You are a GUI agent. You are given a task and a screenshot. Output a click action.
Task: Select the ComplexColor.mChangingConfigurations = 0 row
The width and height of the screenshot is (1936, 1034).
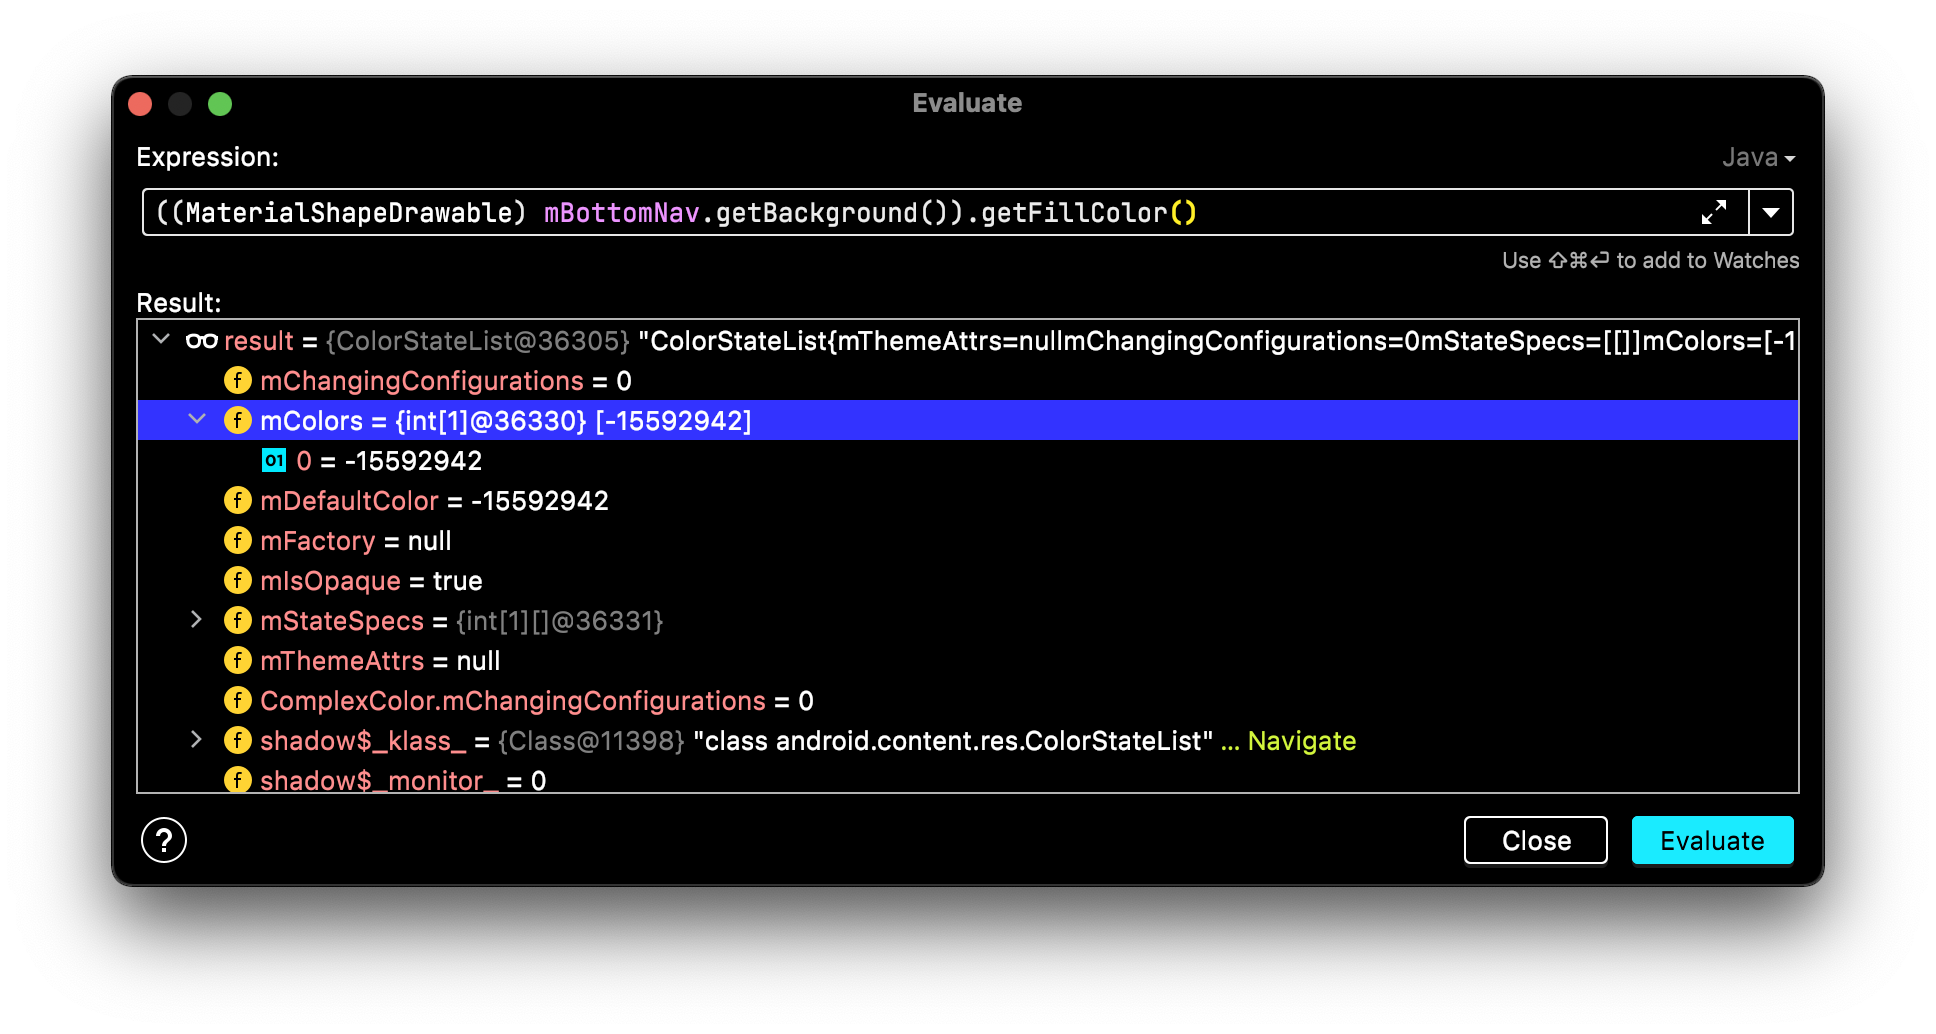tap(968, 700)
